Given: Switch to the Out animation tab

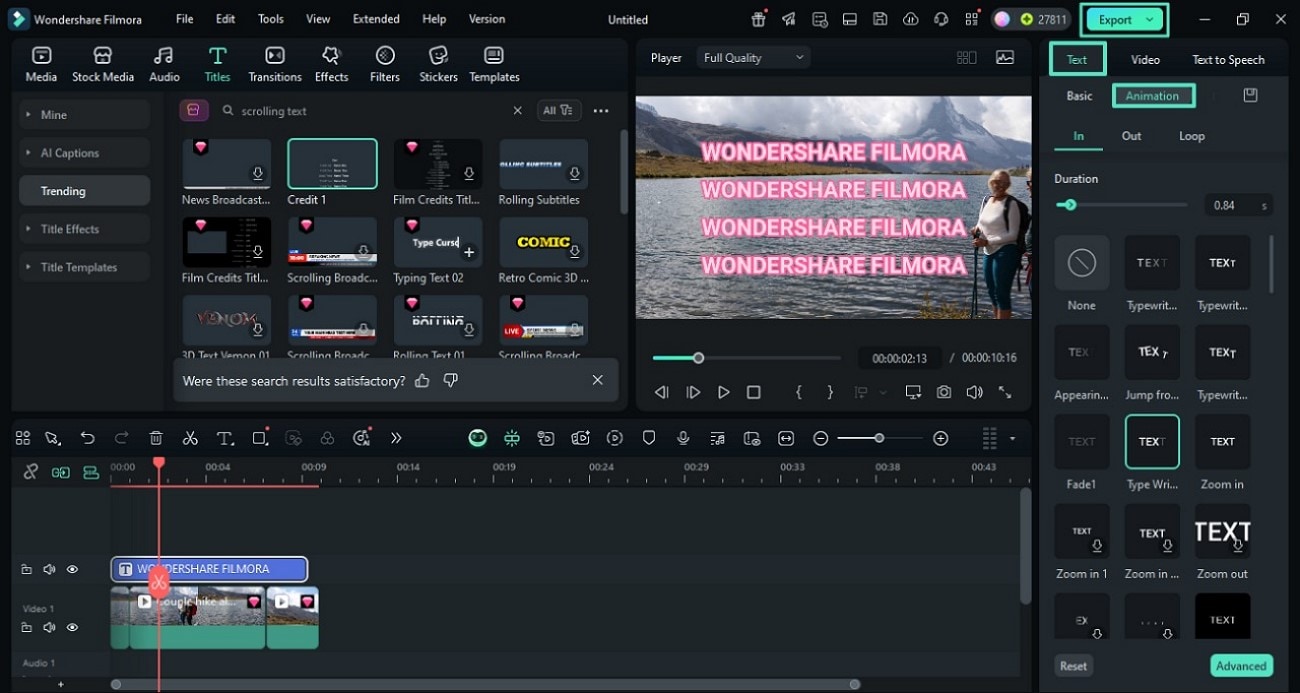Looking at the screenshot, I should tap(1131, 136).
